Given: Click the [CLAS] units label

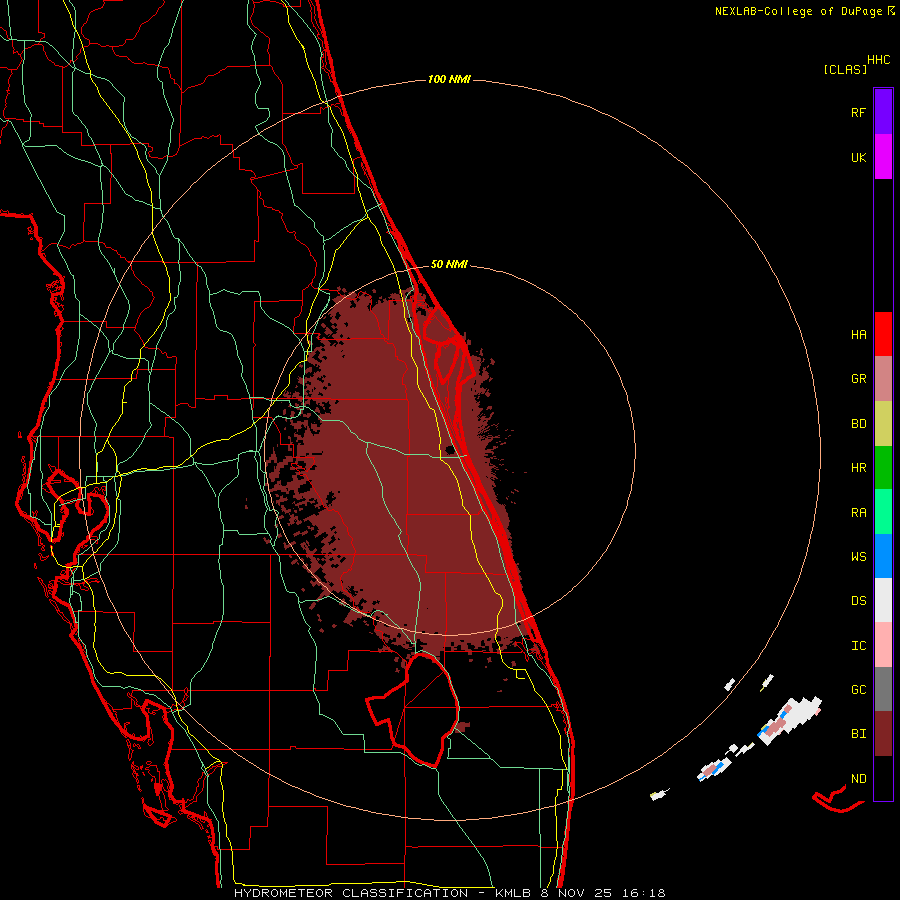Looking at the screenshot, I should 845,69.
